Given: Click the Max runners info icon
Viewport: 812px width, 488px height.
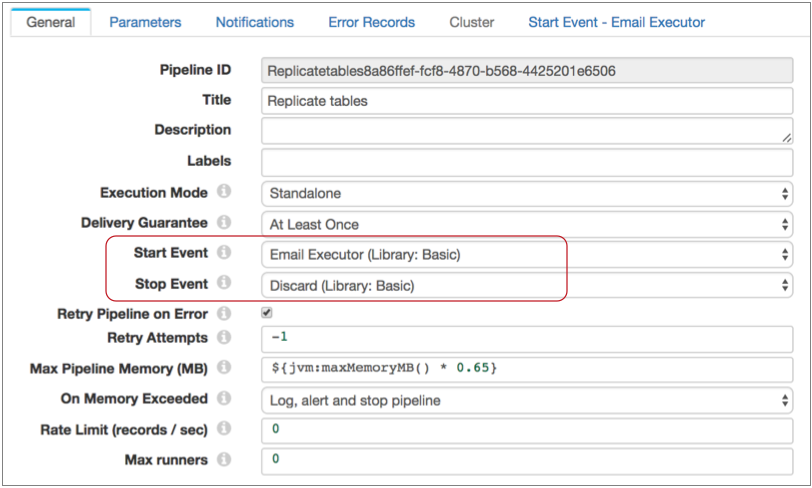Looking at the screenshot, I should [224, 460].
